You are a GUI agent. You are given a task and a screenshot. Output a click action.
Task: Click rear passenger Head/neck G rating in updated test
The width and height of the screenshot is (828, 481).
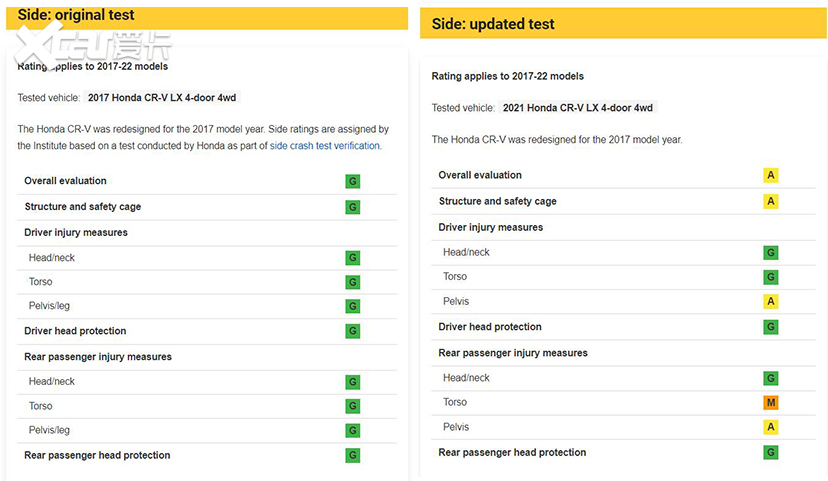771,378
